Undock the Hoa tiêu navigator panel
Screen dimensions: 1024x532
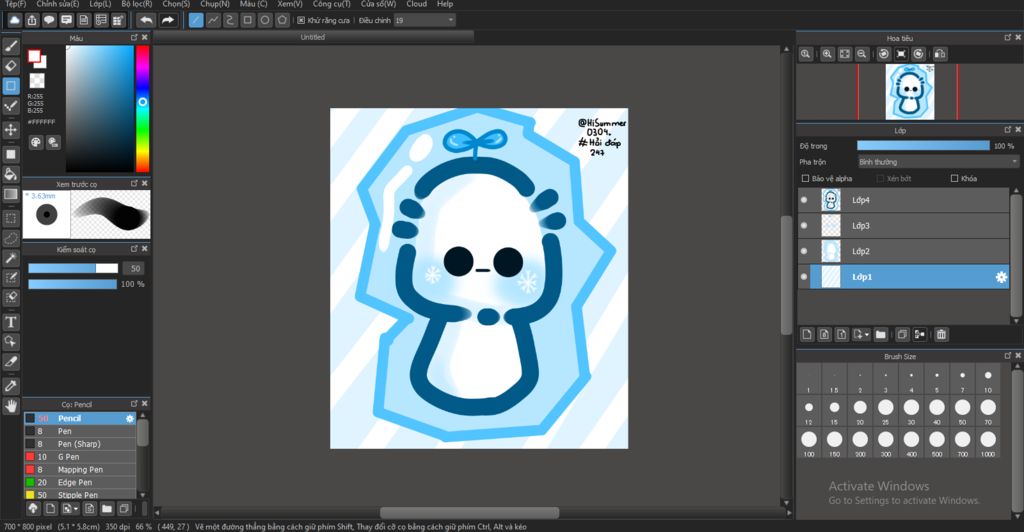[1008, 38]
